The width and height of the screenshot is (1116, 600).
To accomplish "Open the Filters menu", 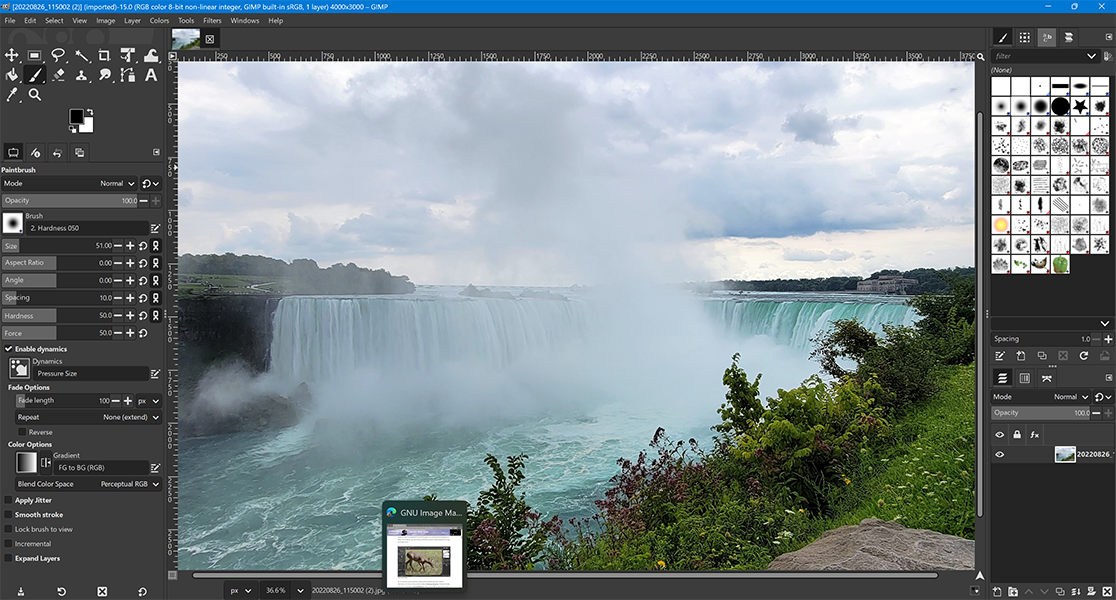I will 212,20.
